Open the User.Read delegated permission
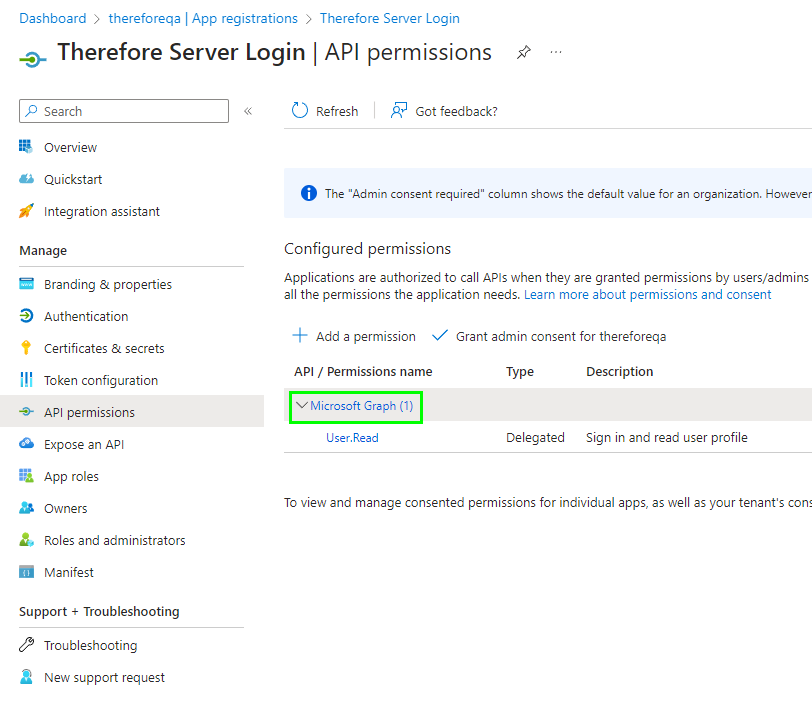 [x=351, y=437]
